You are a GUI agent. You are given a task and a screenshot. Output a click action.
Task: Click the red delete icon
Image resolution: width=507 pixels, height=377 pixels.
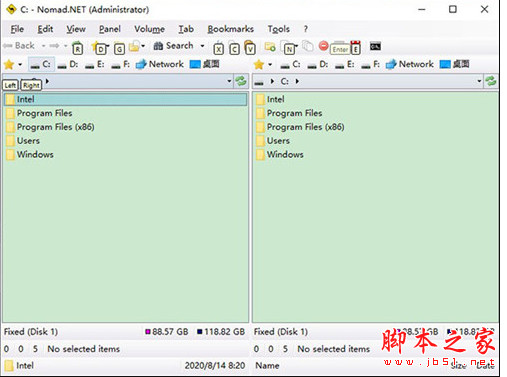coord(323,46)
